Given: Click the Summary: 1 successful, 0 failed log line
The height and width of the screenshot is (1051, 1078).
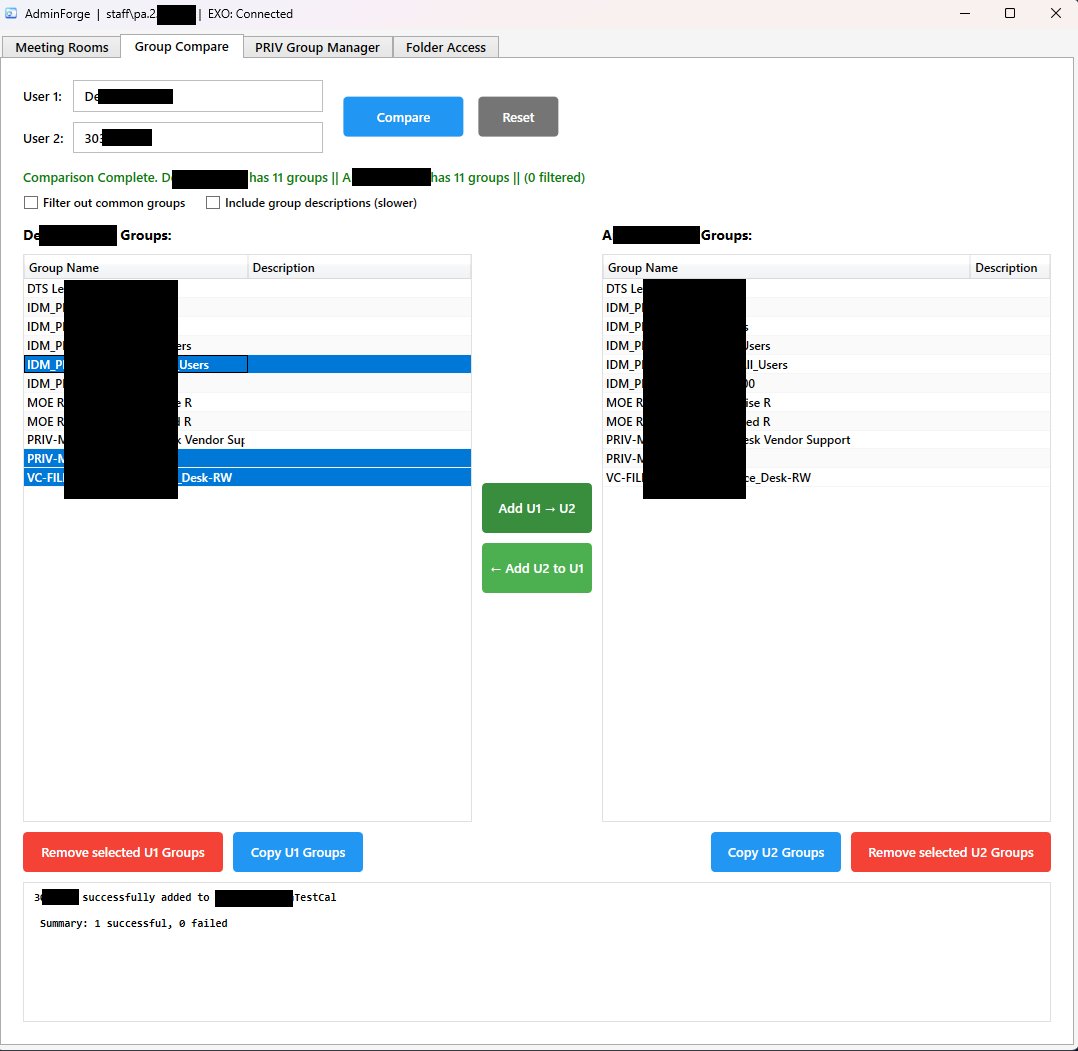Looking at the screenshot, I should (133, 923).
